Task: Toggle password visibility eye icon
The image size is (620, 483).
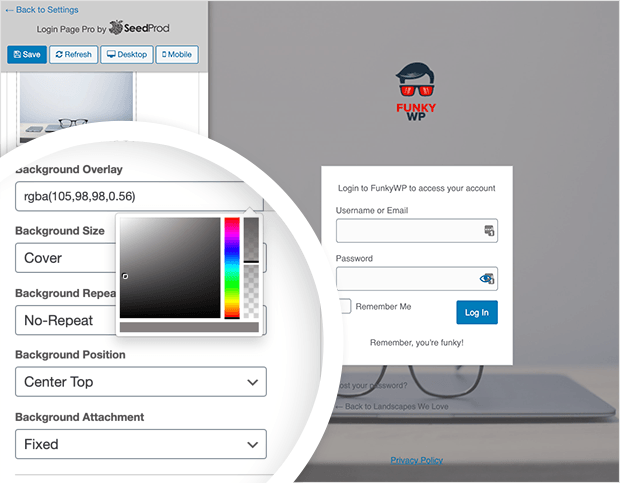Action: coord(487,279)
